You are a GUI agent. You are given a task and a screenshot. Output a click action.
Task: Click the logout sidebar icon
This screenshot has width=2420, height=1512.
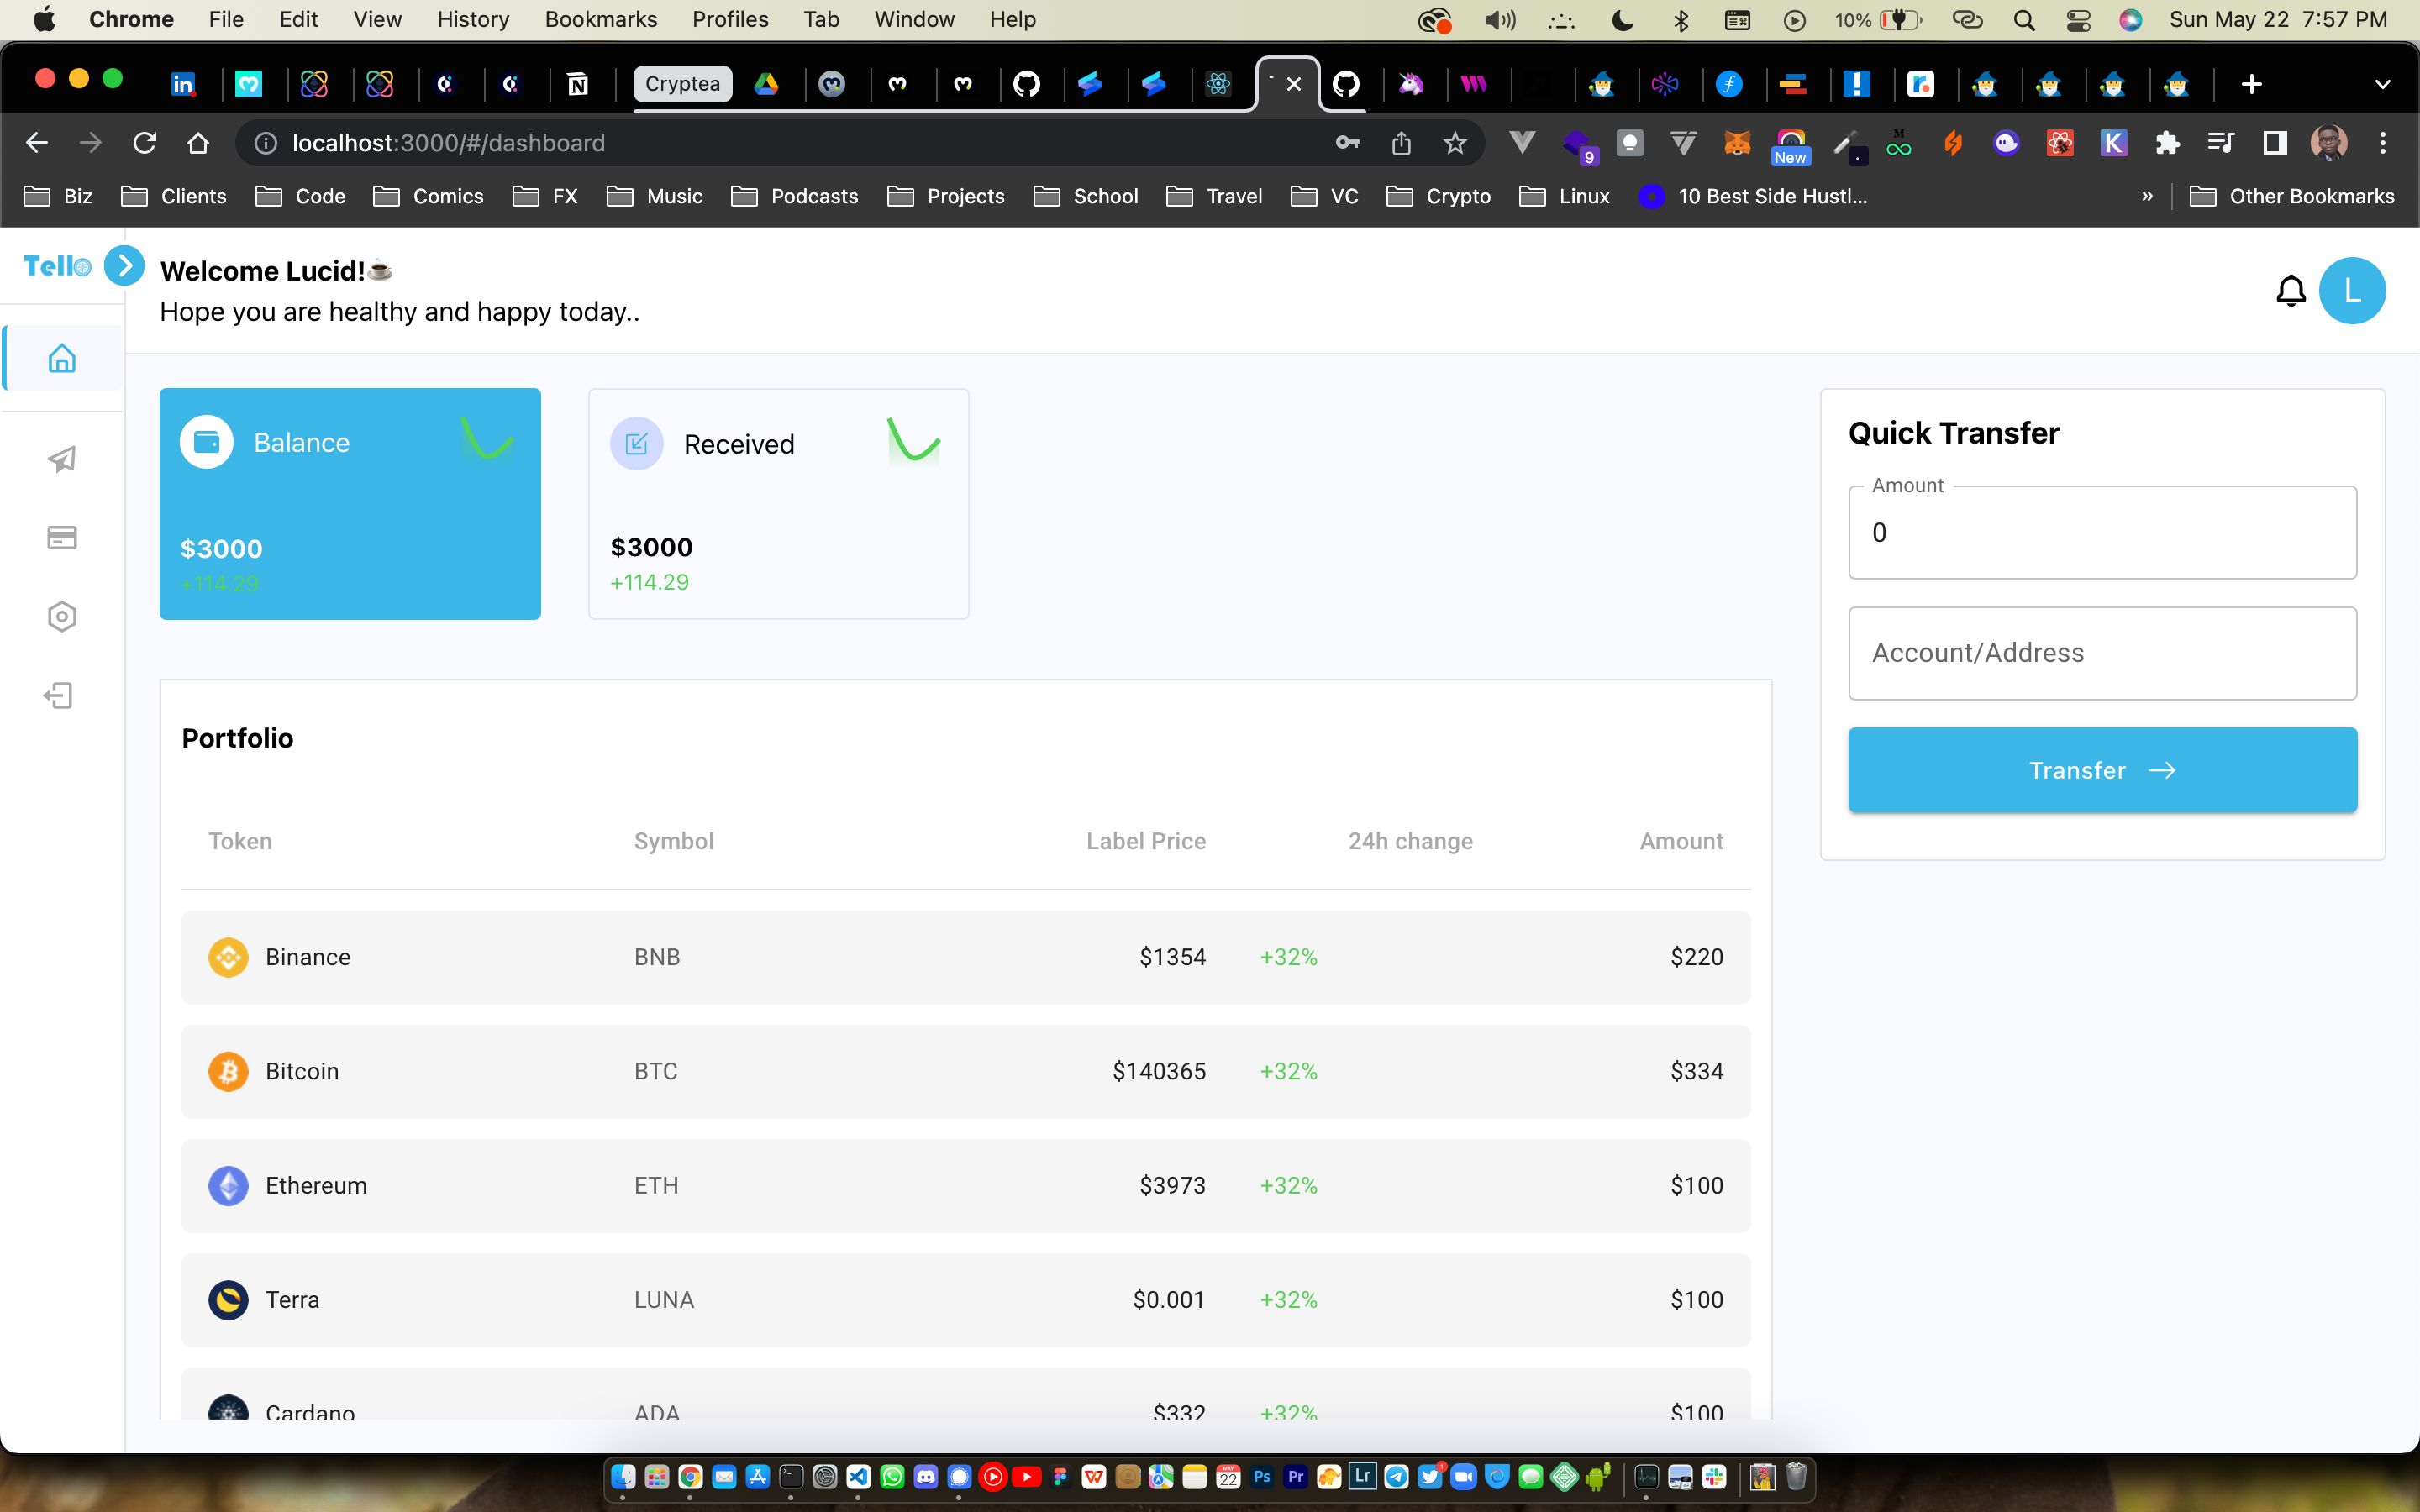(59, 695)
